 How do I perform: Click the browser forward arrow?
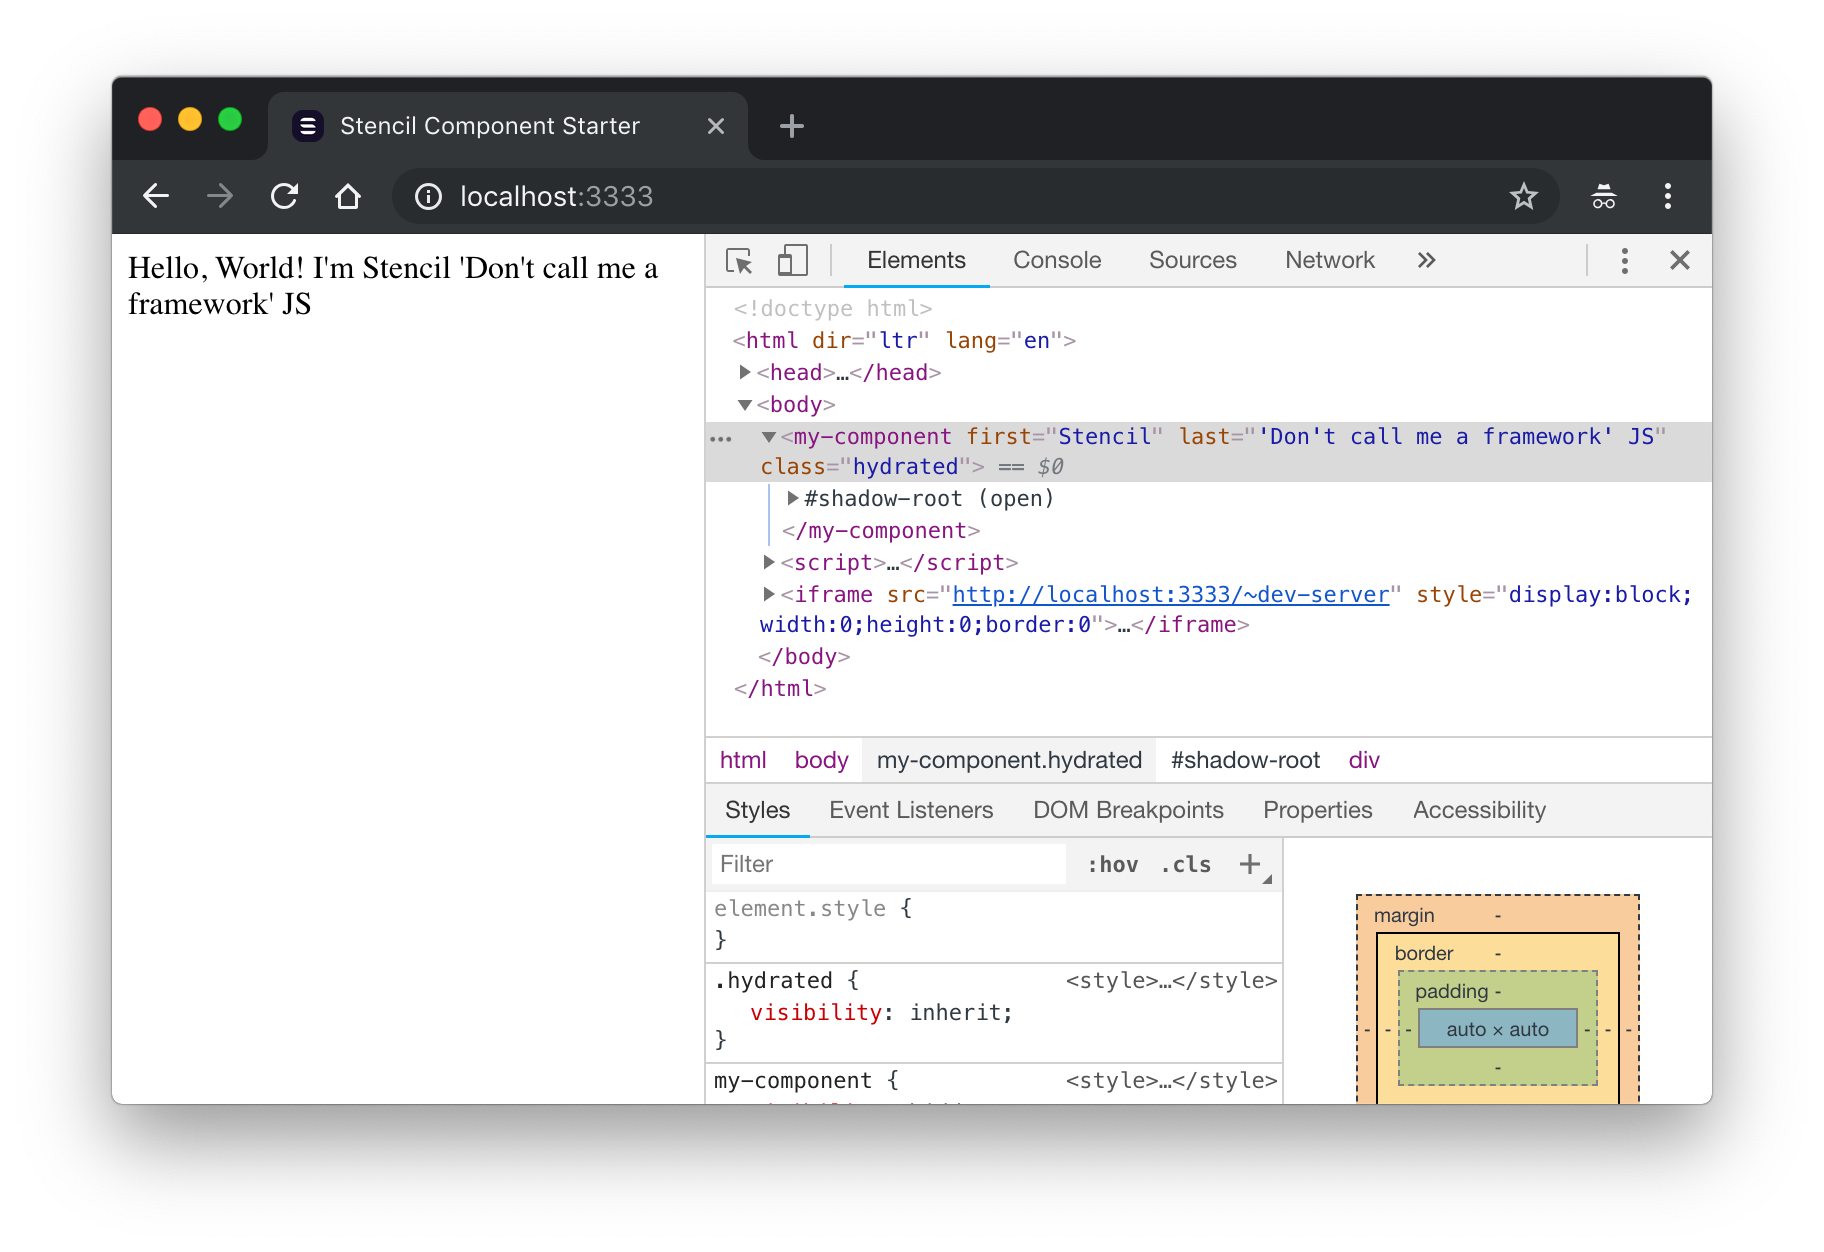point(220,196)
